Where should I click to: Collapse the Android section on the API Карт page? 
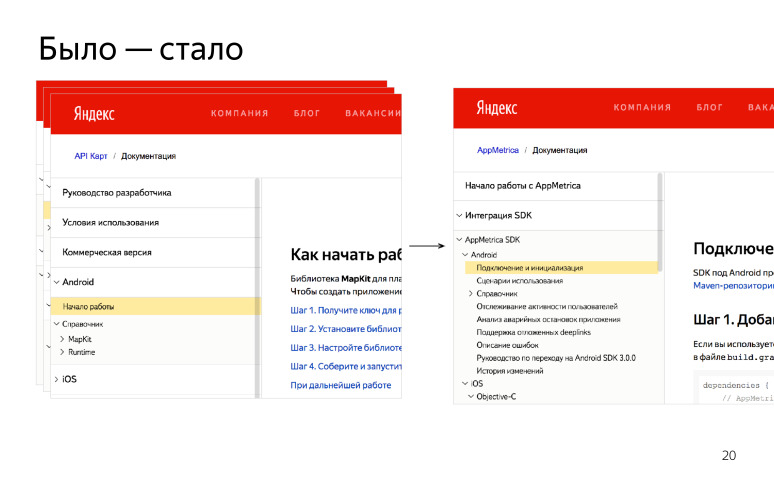(57, 282)
